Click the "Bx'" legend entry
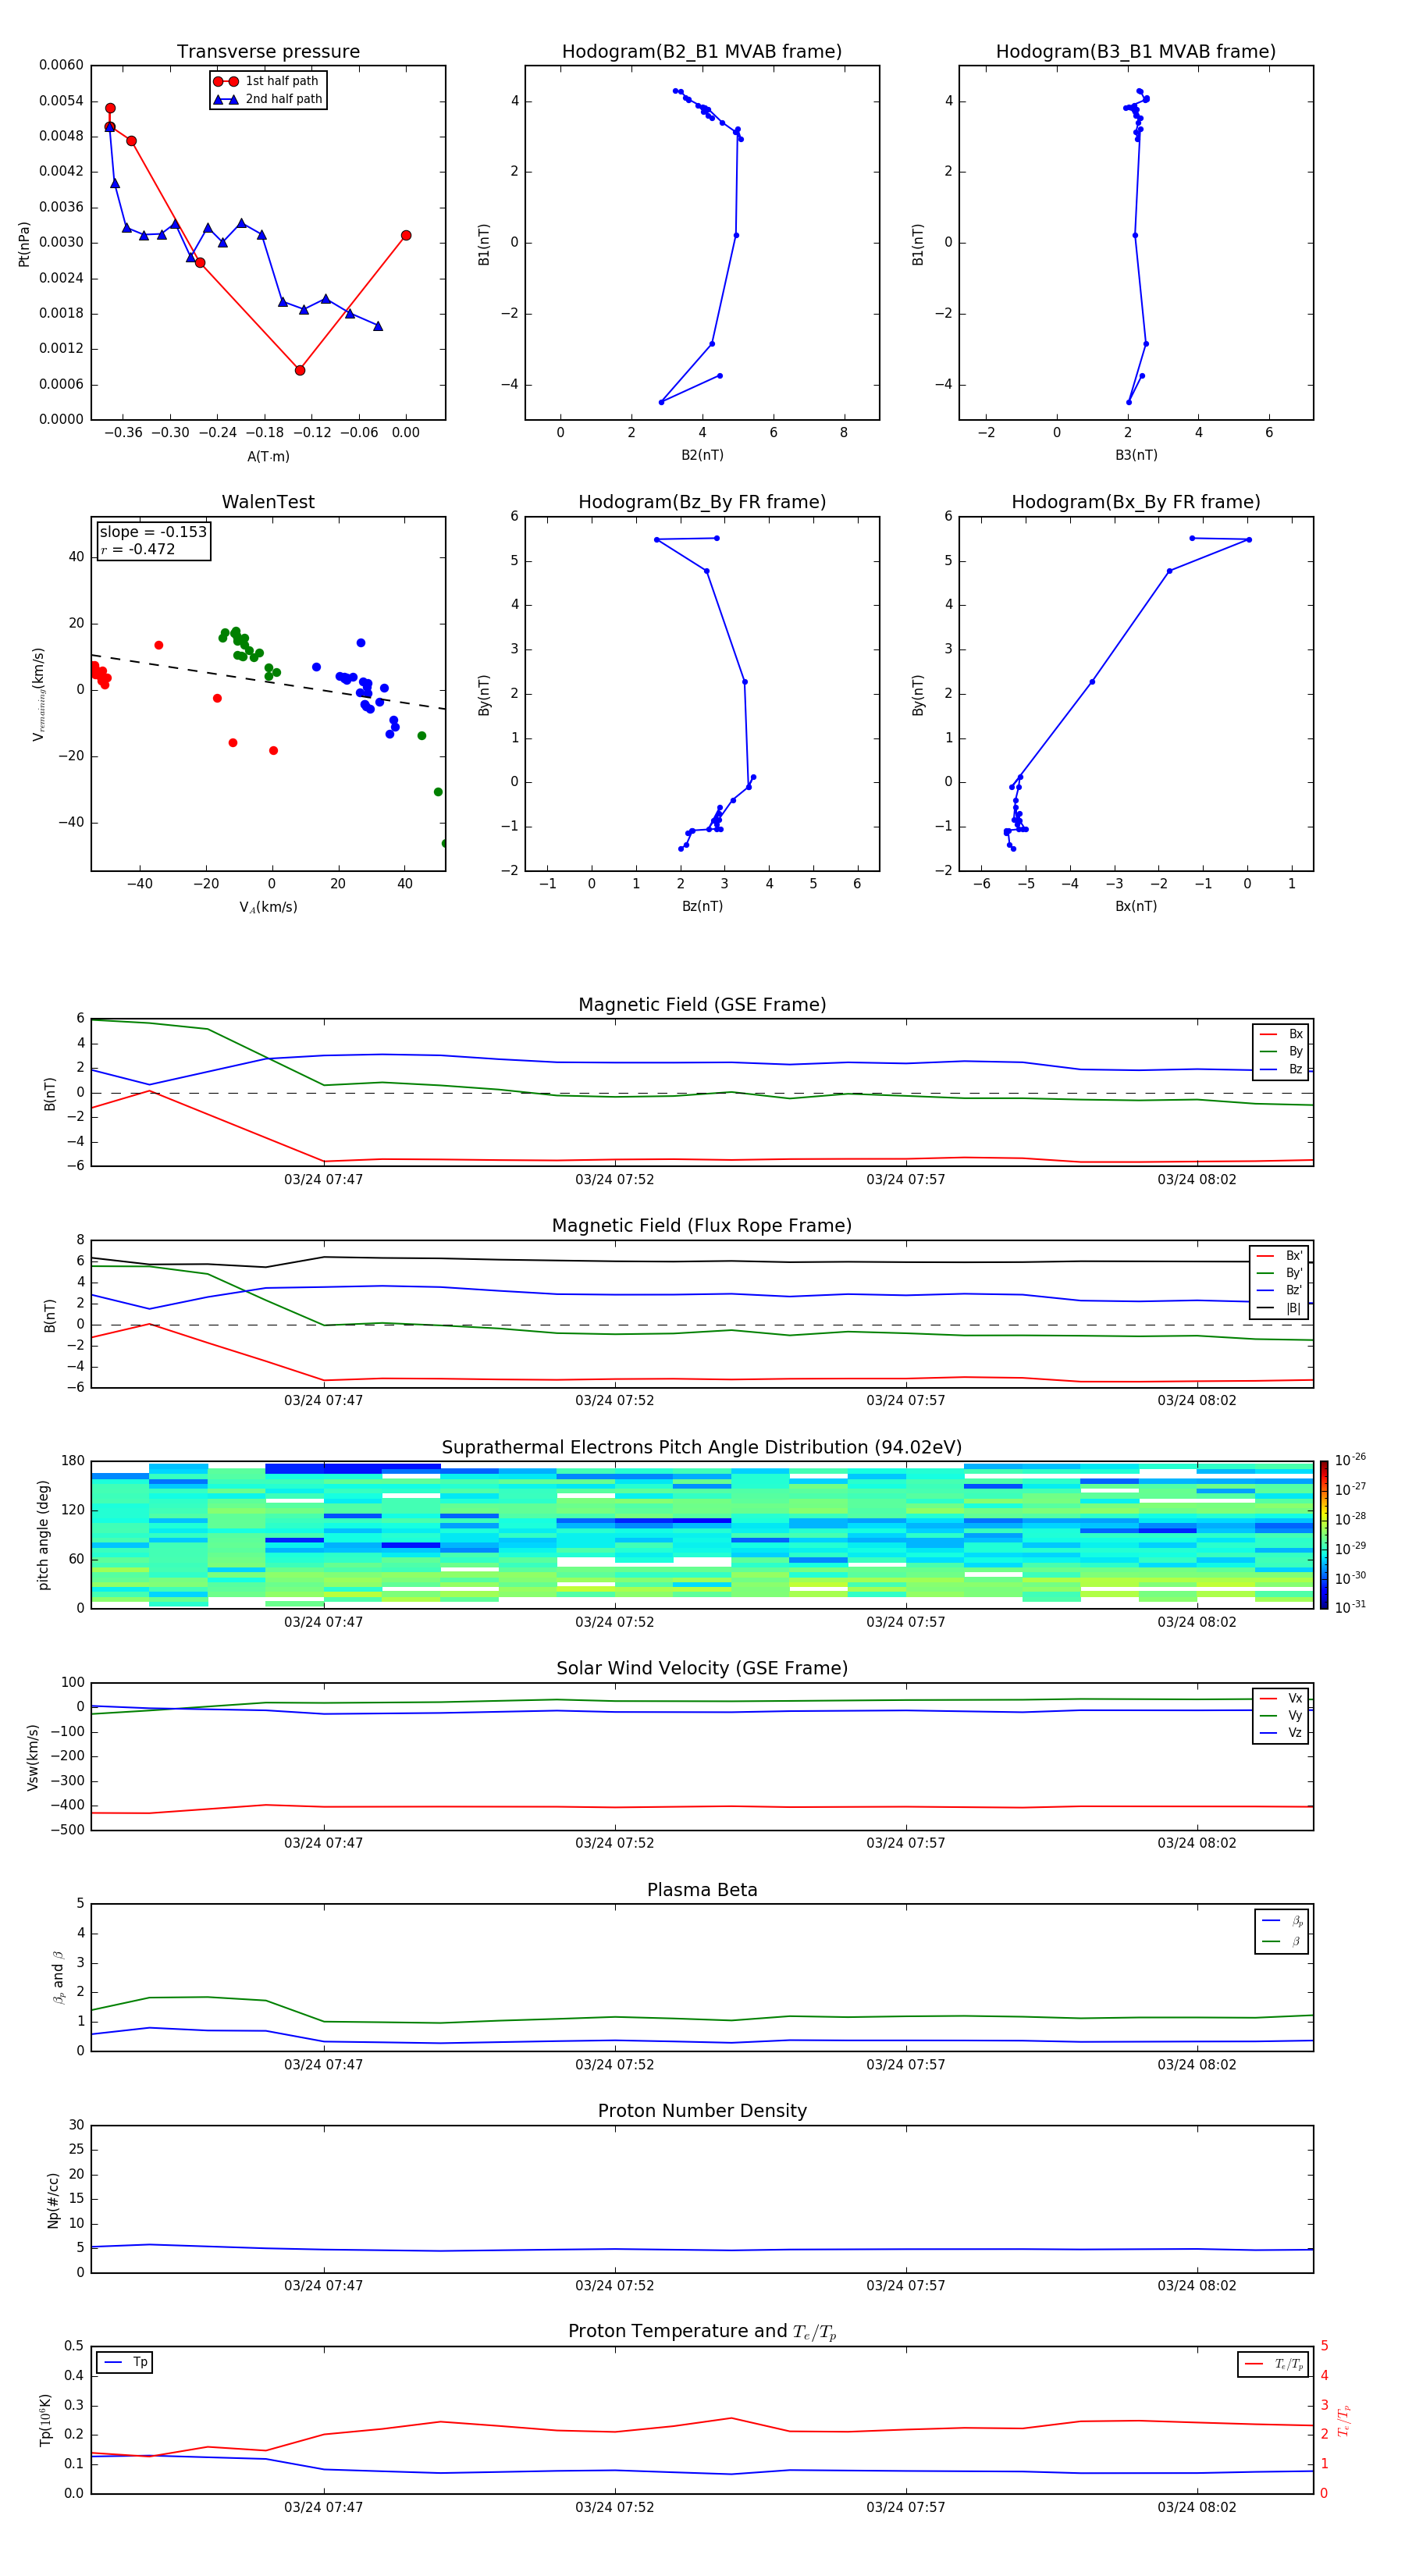The height and width of the screenshot is (2576, 1405). [1279, 1256]
